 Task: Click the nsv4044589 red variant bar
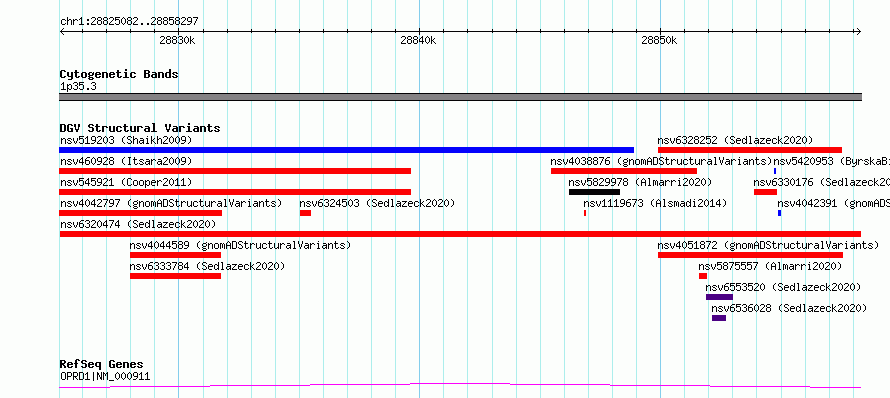(x=175, y=255)
